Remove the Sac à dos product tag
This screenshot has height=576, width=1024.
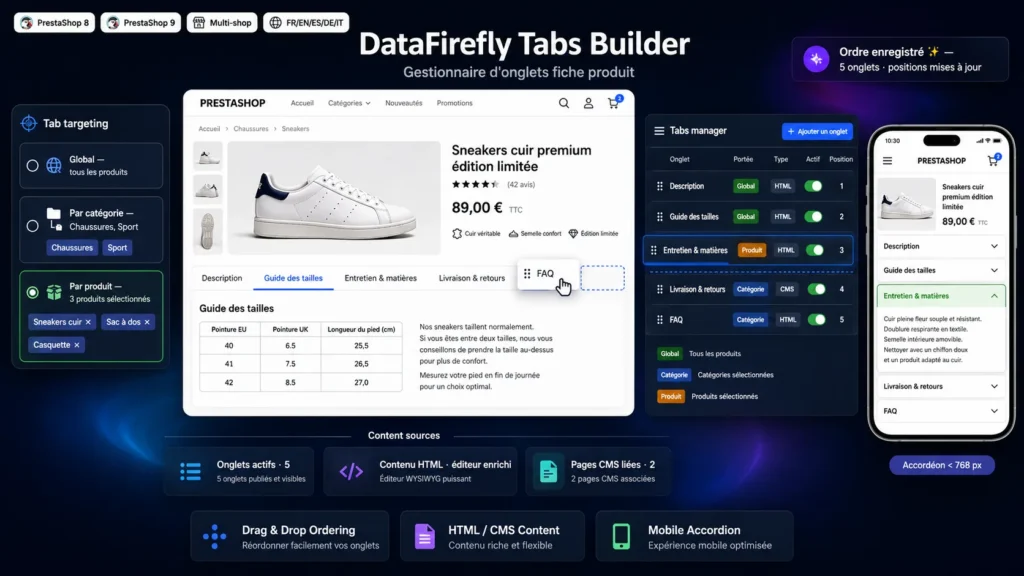(x=147, y=322)
